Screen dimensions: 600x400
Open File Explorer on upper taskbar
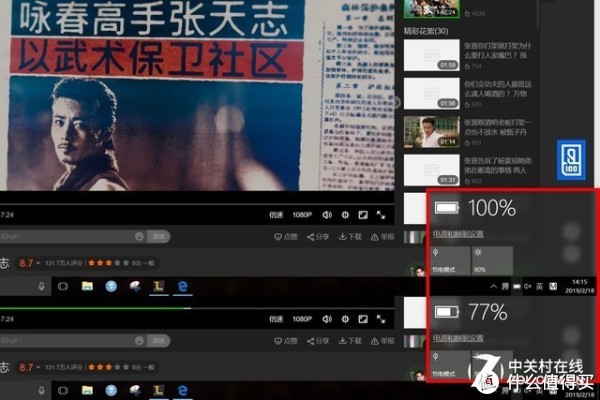[x=87, y=286]
